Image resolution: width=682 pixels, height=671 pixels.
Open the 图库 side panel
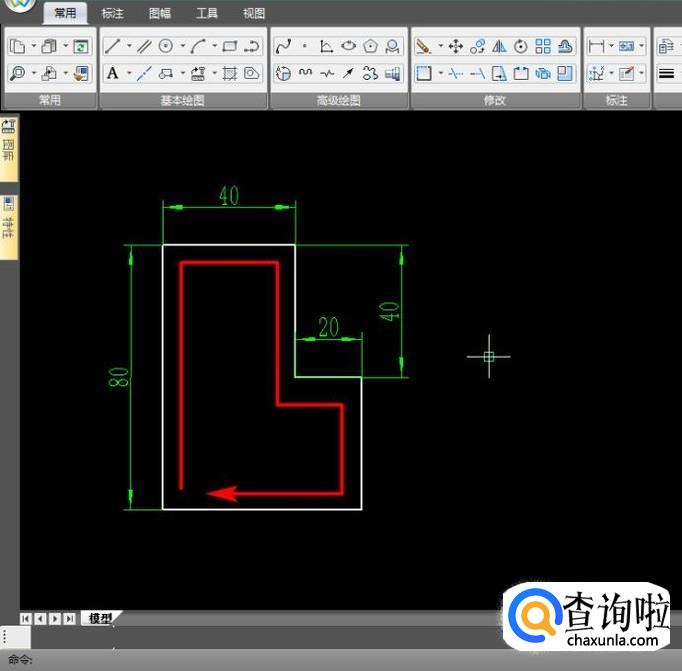[9, 142]
